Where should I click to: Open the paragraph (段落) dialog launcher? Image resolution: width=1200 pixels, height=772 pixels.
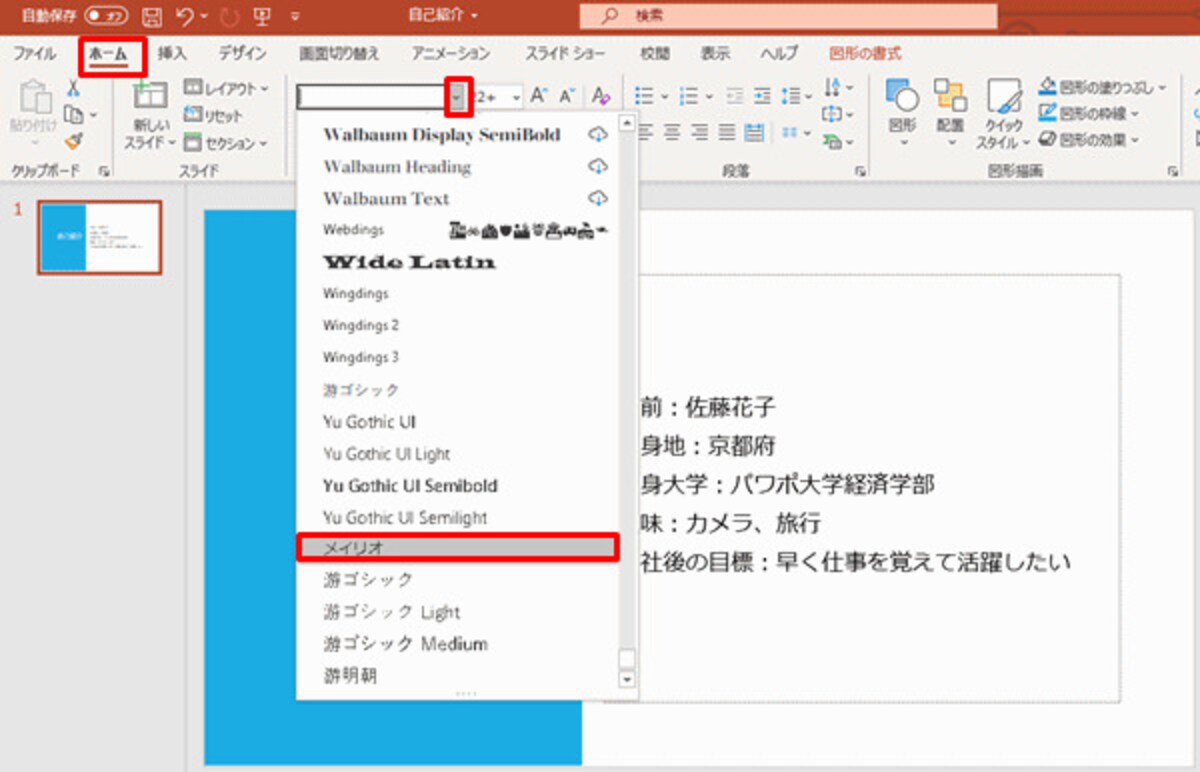pyautogui.click(x=860, y=172)
